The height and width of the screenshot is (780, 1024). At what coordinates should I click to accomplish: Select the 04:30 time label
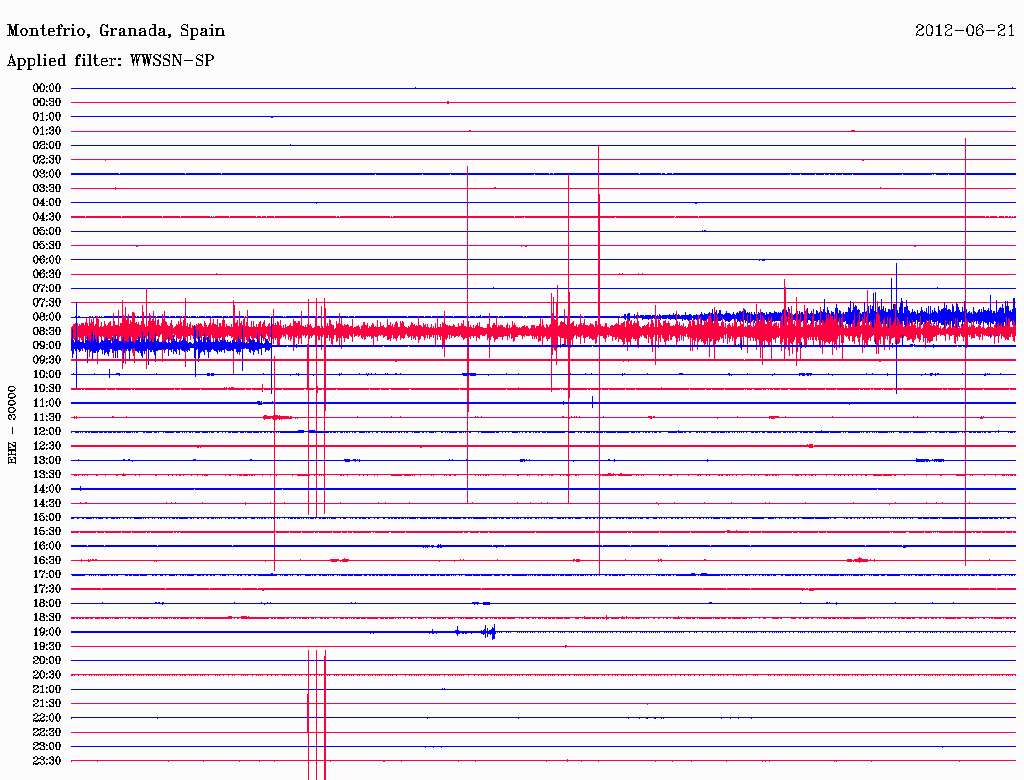(x=47, y=217)
